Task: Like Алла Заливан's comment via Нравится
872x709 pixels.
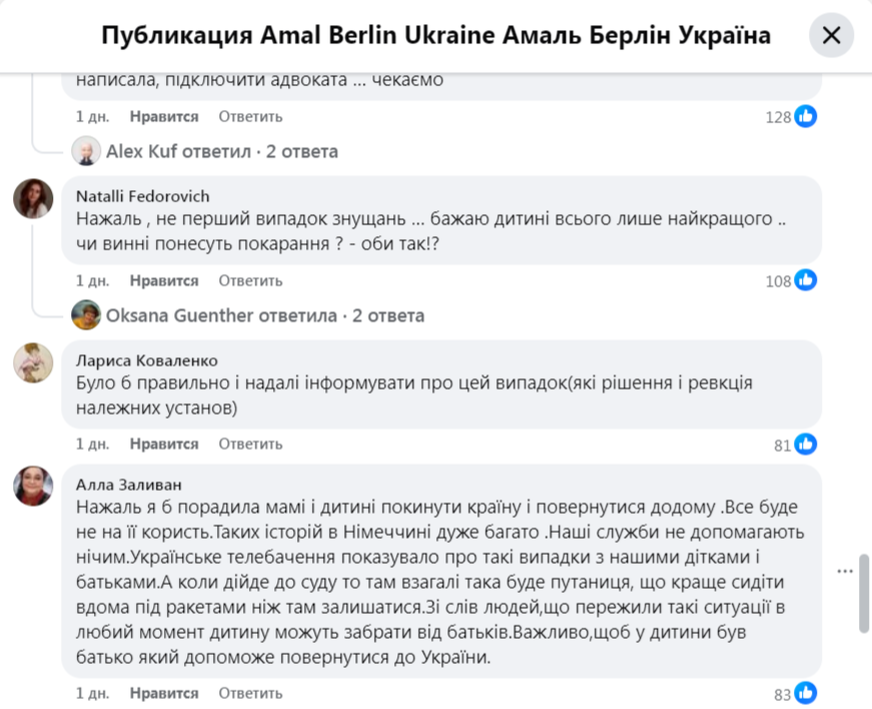Action: pos(164,692)
